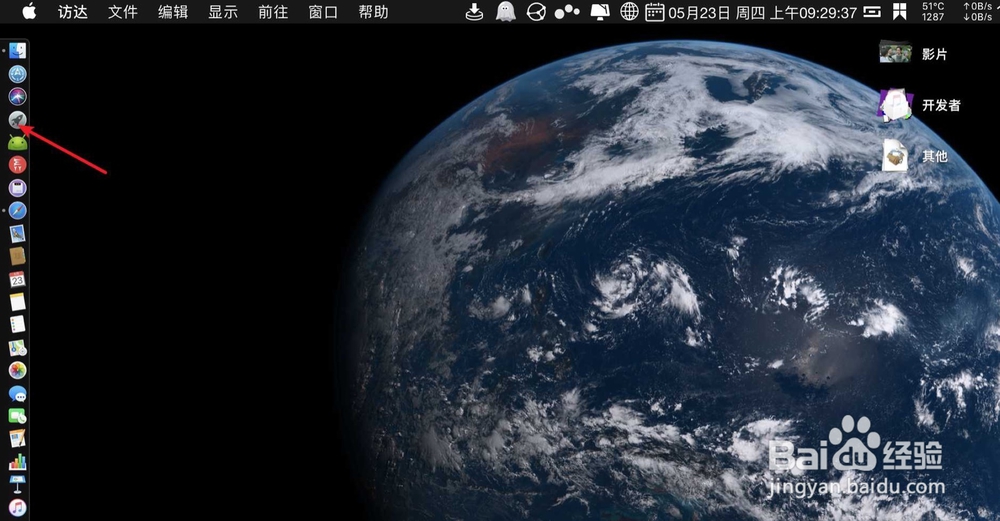This screenshot has width=1000, height=521.
Task: Open the 前往 menu
Action: click(x=273, y=11)
